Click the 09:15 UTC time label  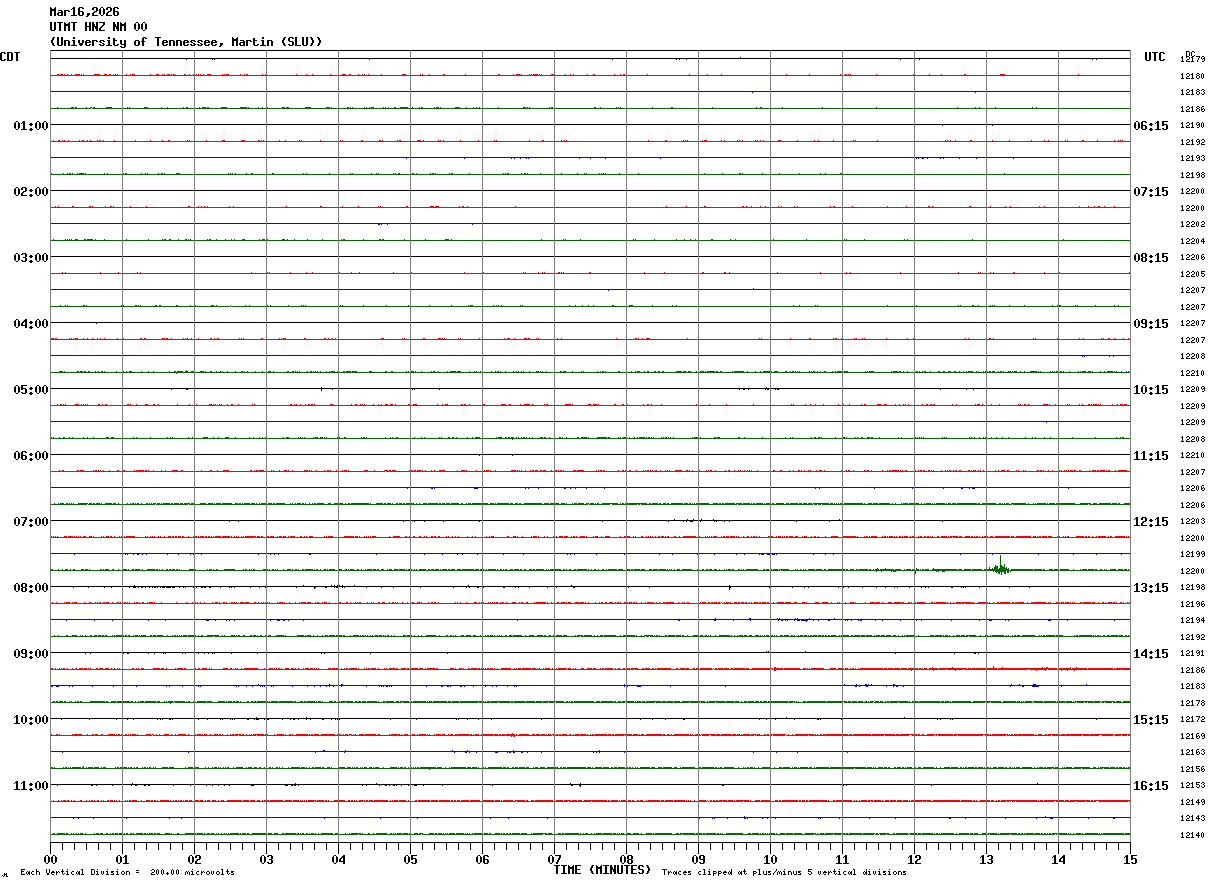1150,323
